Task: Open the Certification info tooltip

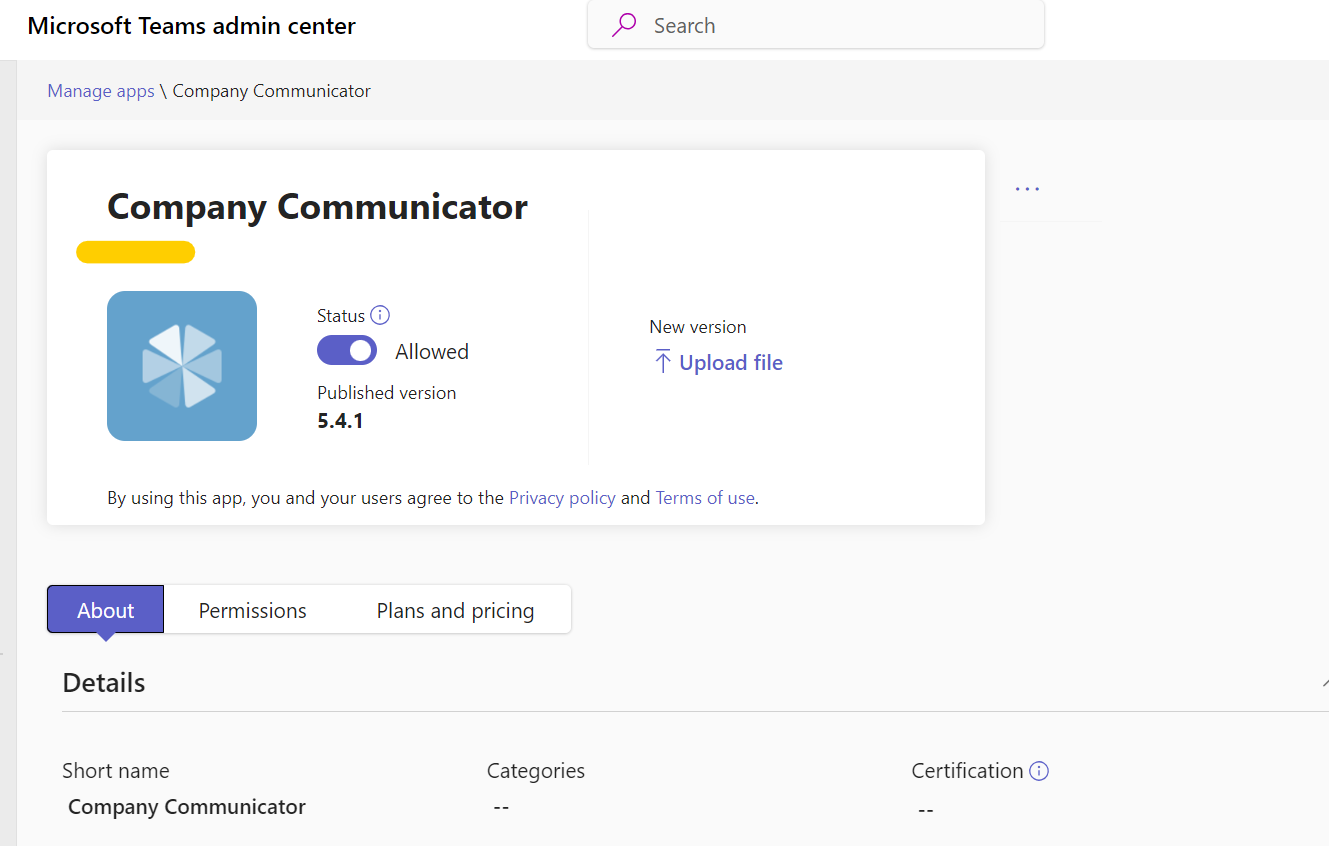Action: [x=1039, y=770]
